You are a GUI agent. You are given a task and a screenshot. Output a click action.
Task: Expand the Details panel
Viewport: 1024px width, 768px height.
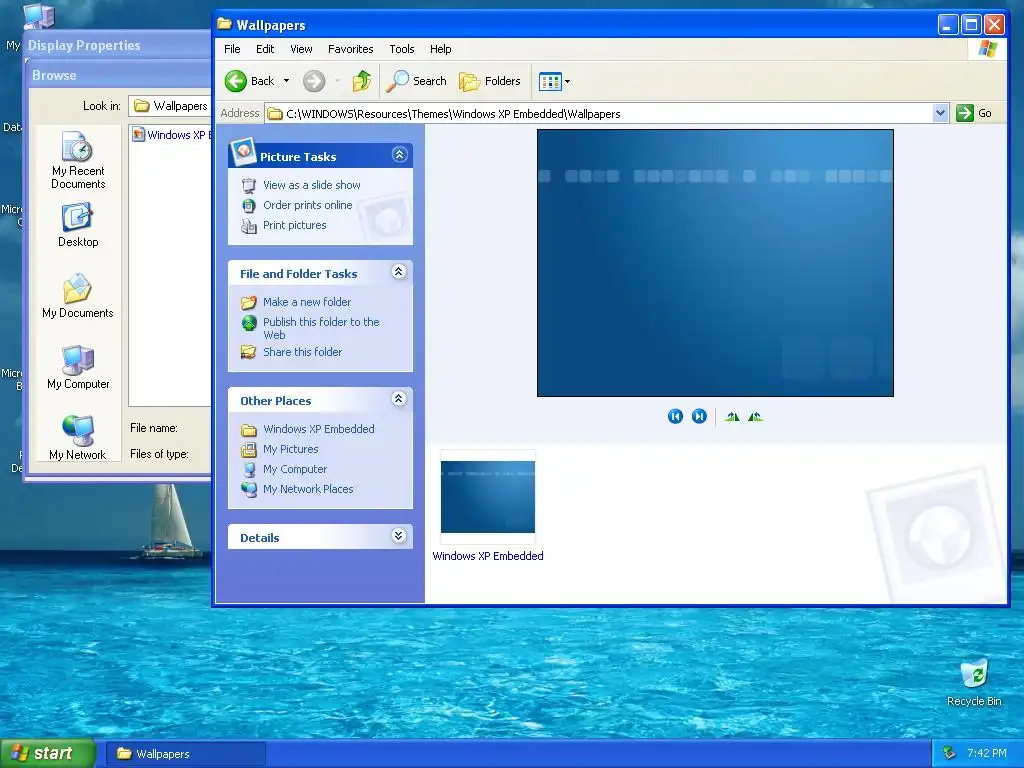398,536
